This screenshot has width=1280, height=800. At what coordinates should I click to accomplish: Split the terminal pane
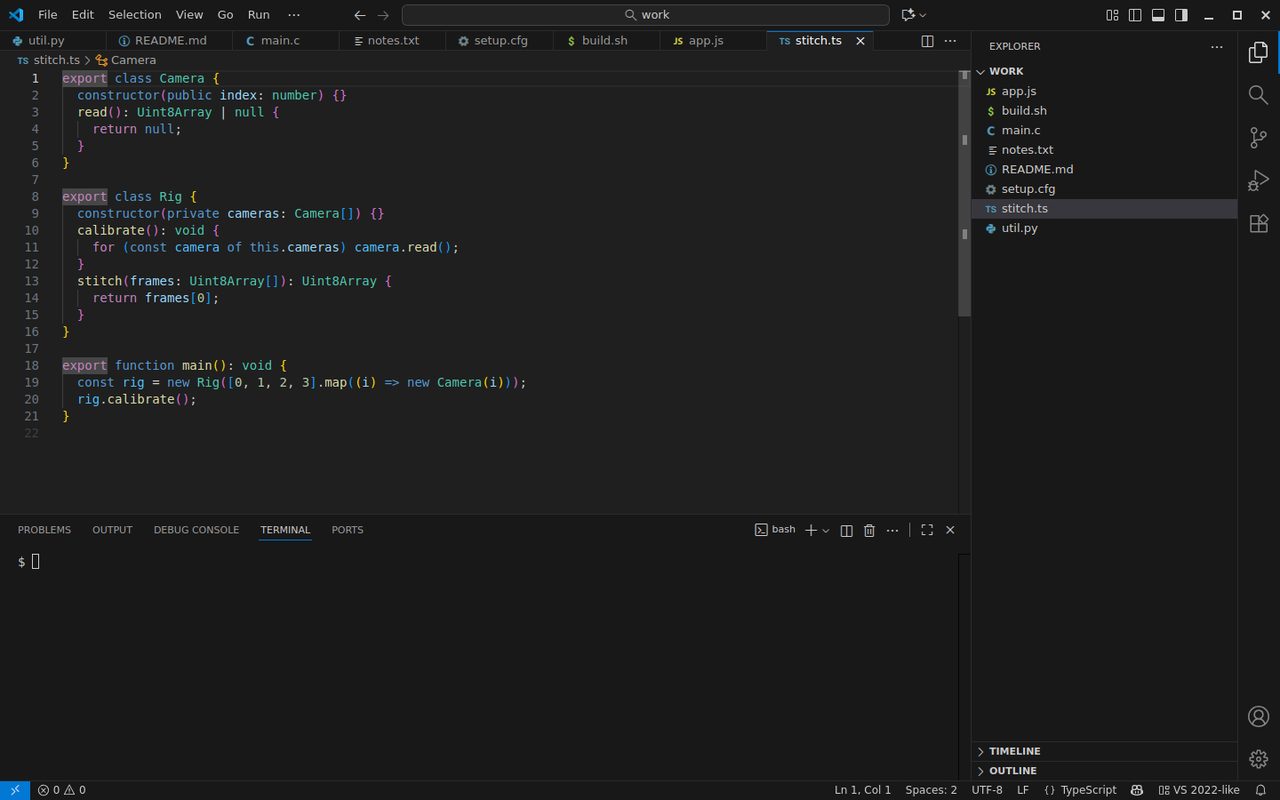tap(846, 530)
